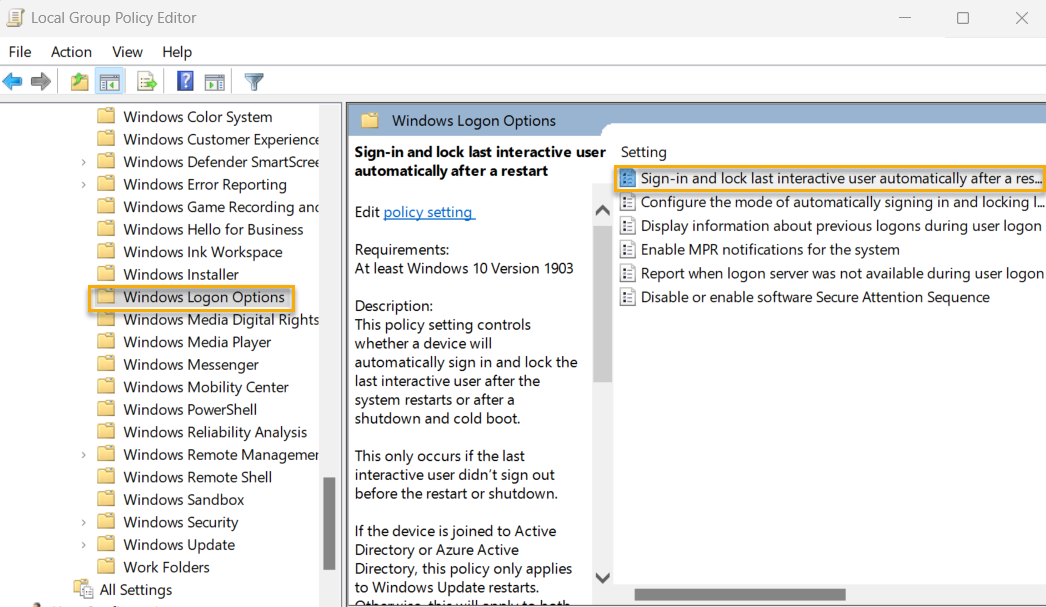This screenshot has width=1046, height=607.
Task: Select Windows PowerShell folder in tree
Action: 189,410
